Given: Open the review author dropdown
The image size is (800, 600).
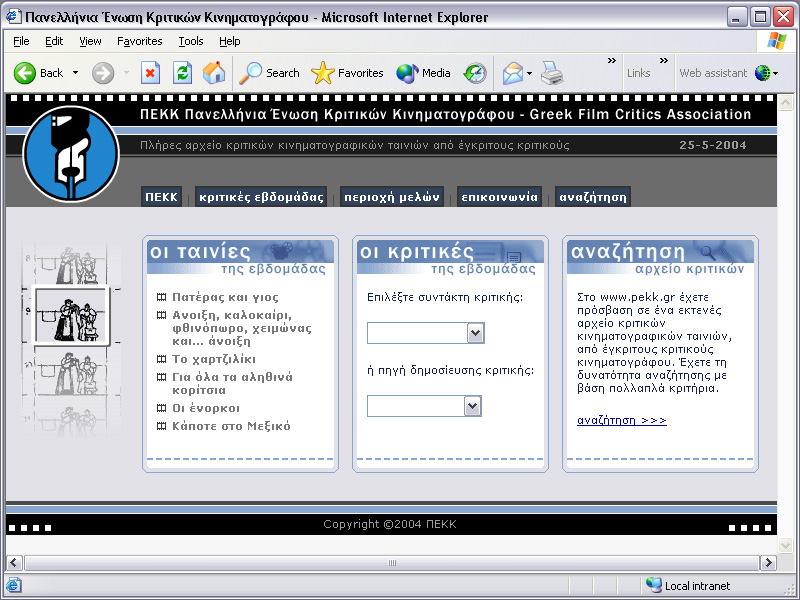Looking at the screenshot, I should click(x=426, y=333).
